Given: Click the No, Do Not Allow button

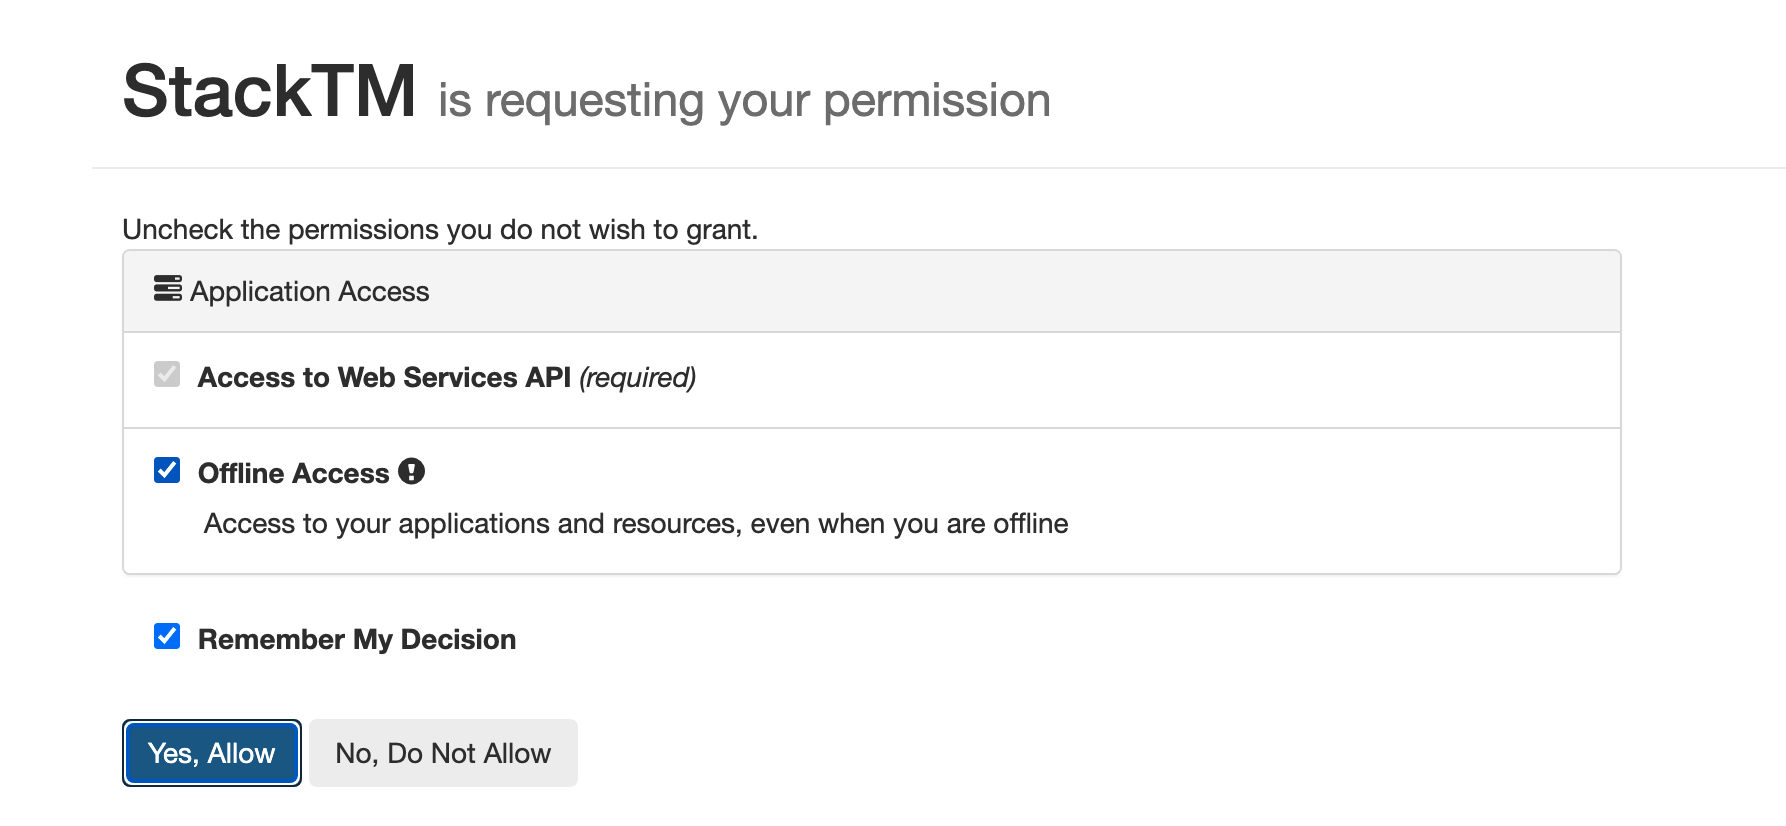Looking at the screenshot, I should pyautogui.click(x=443, y=753).
